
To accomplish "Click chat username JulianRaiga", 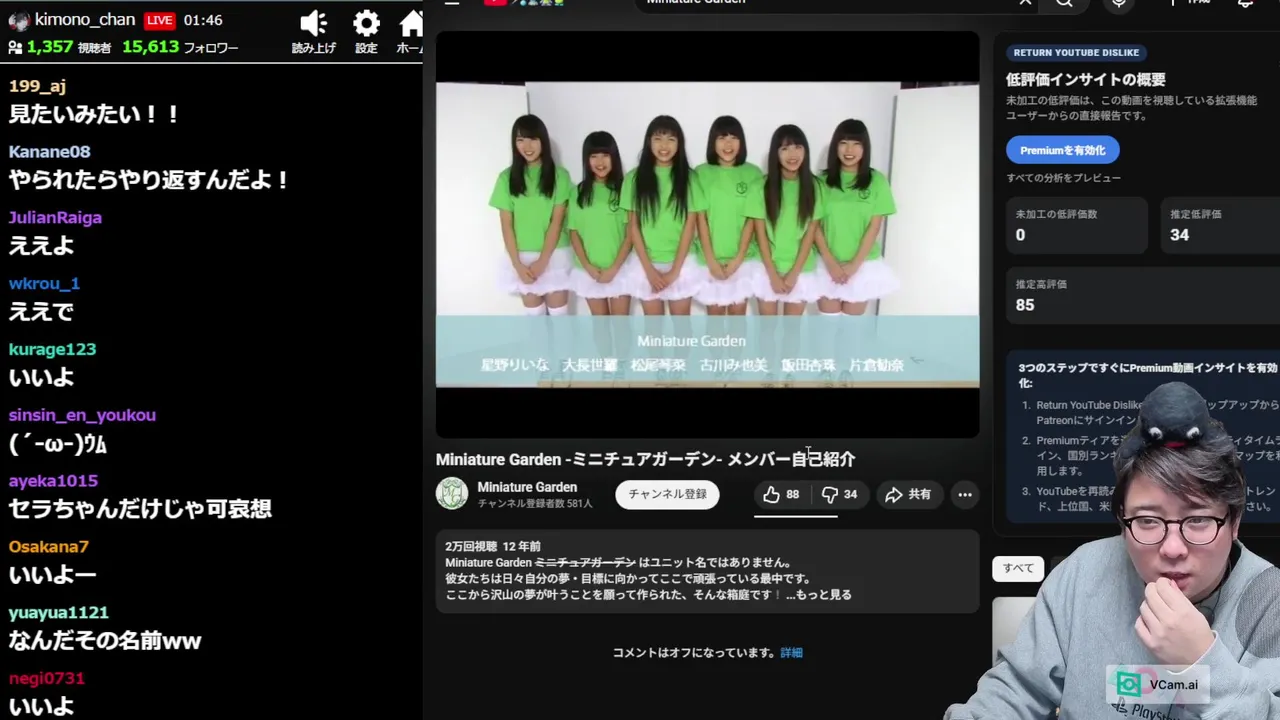I will pyautogui.click(x=55, y=218).
